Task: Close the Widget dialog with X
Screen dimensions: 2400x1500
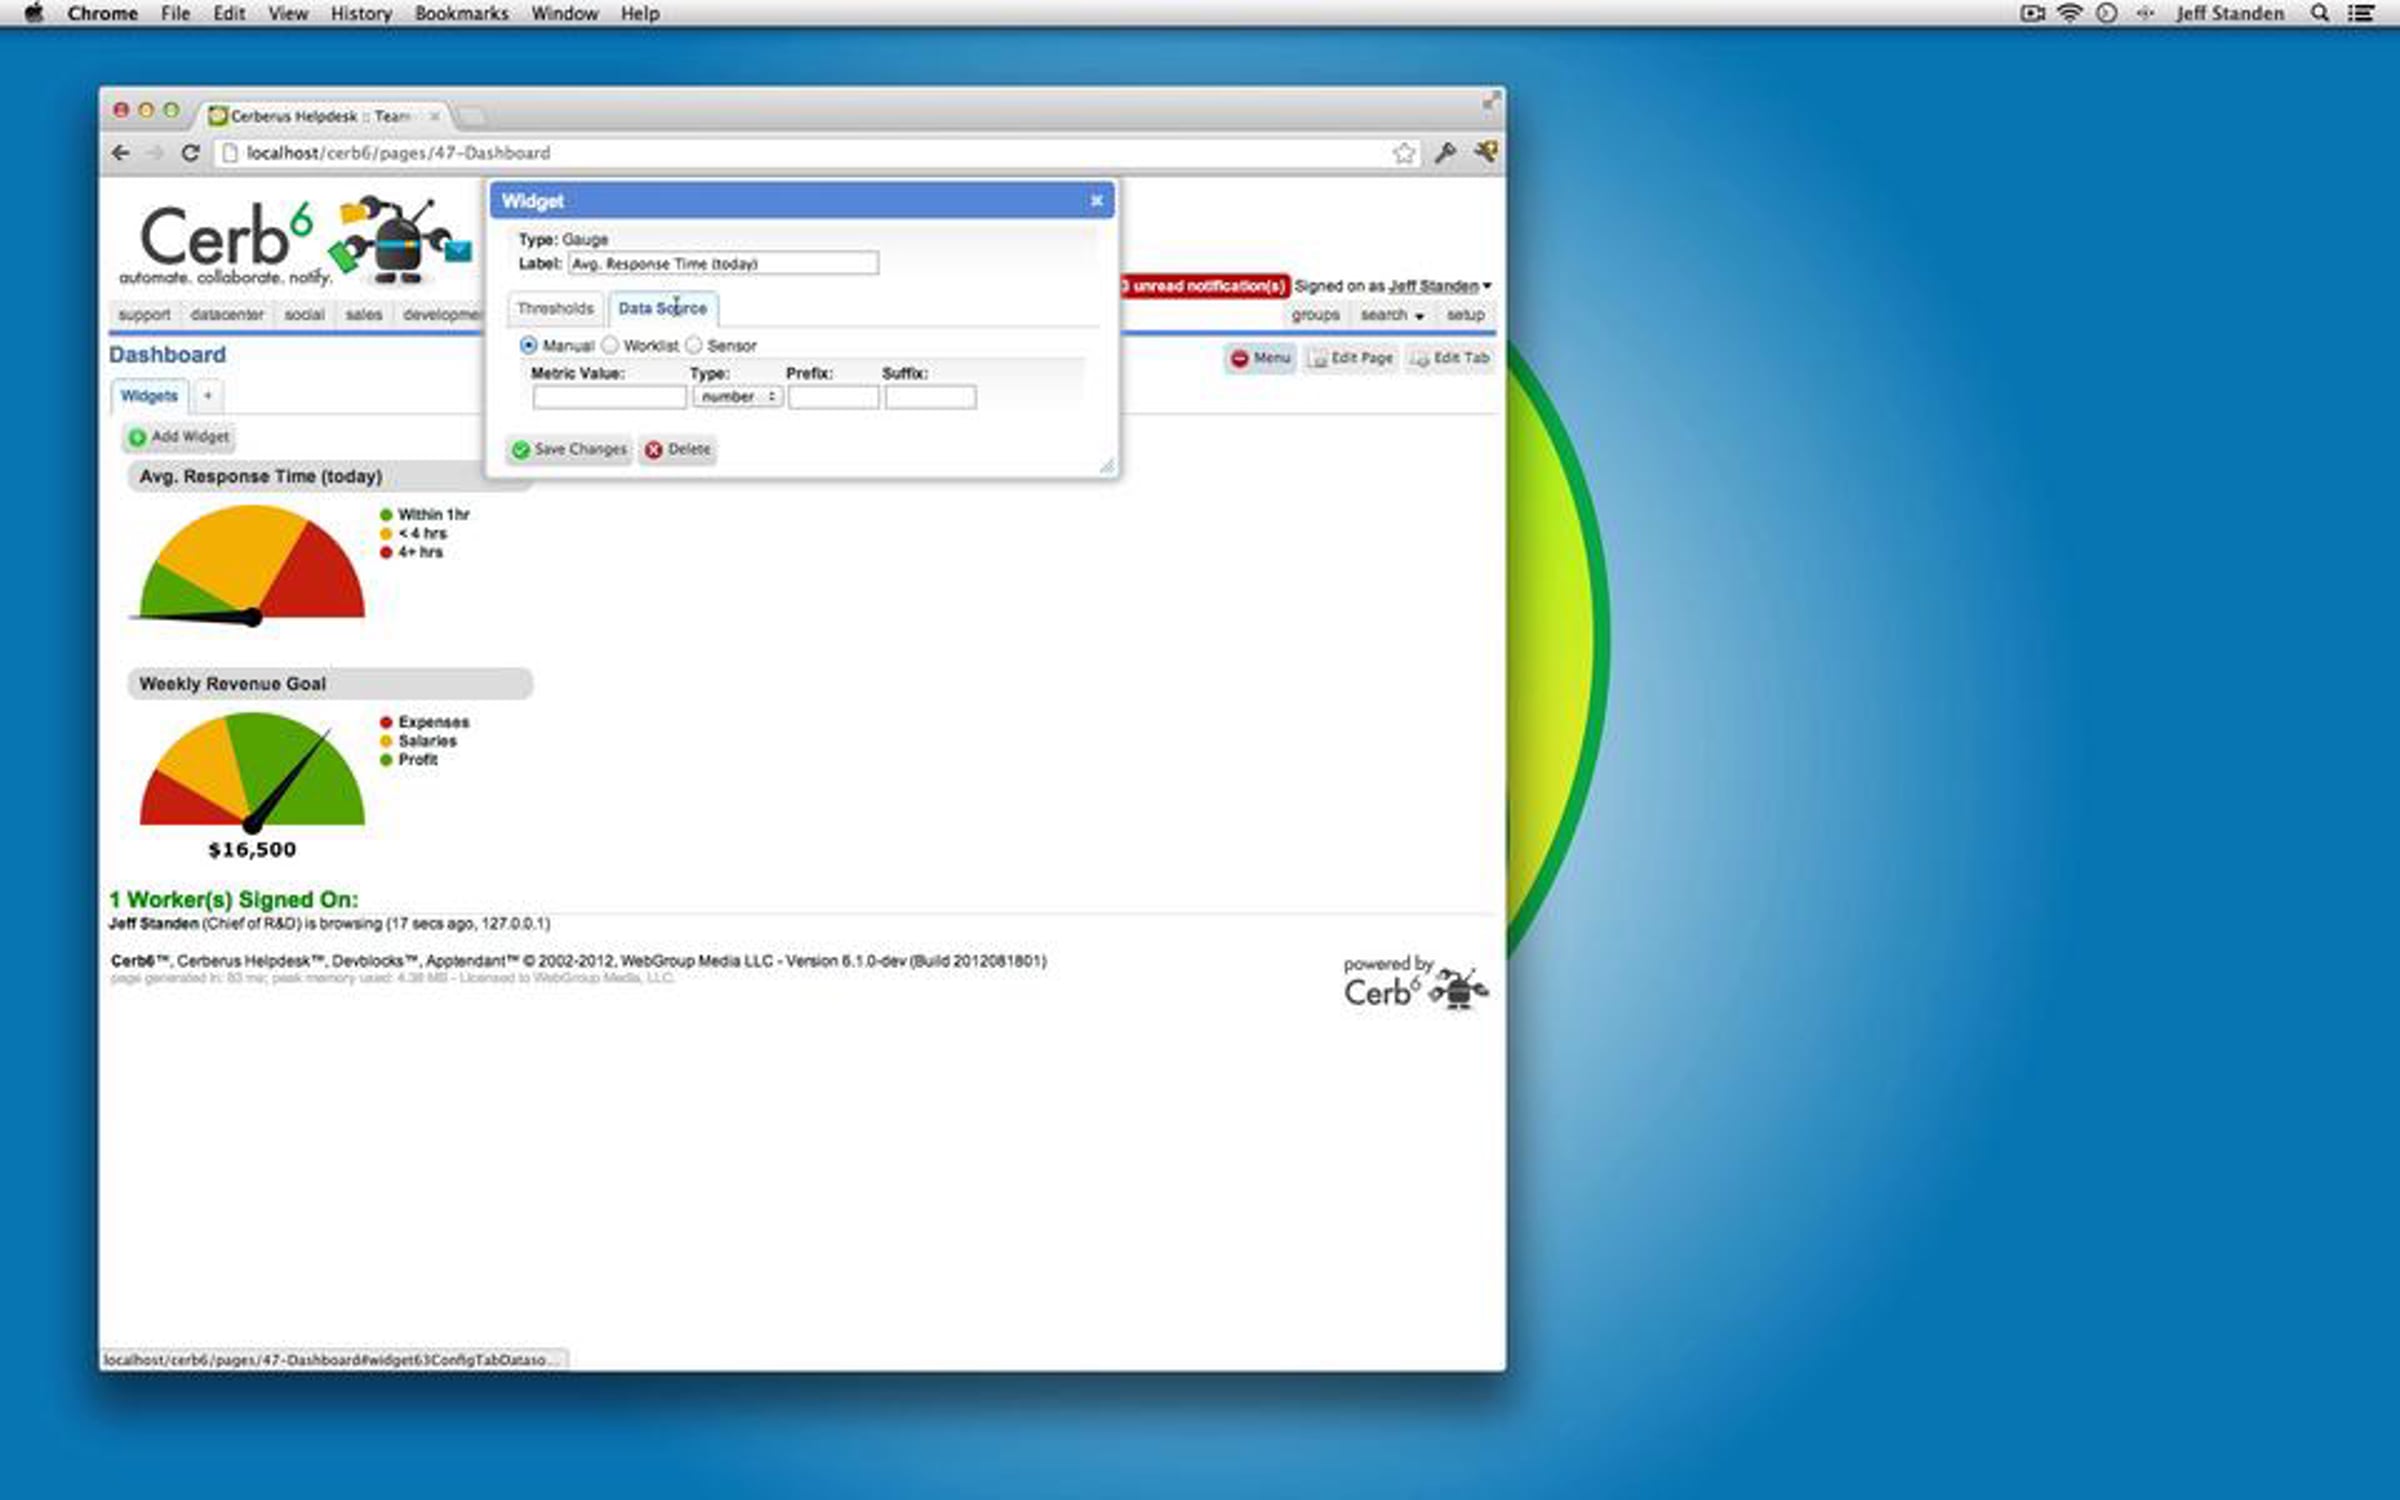Action: 1096,201
